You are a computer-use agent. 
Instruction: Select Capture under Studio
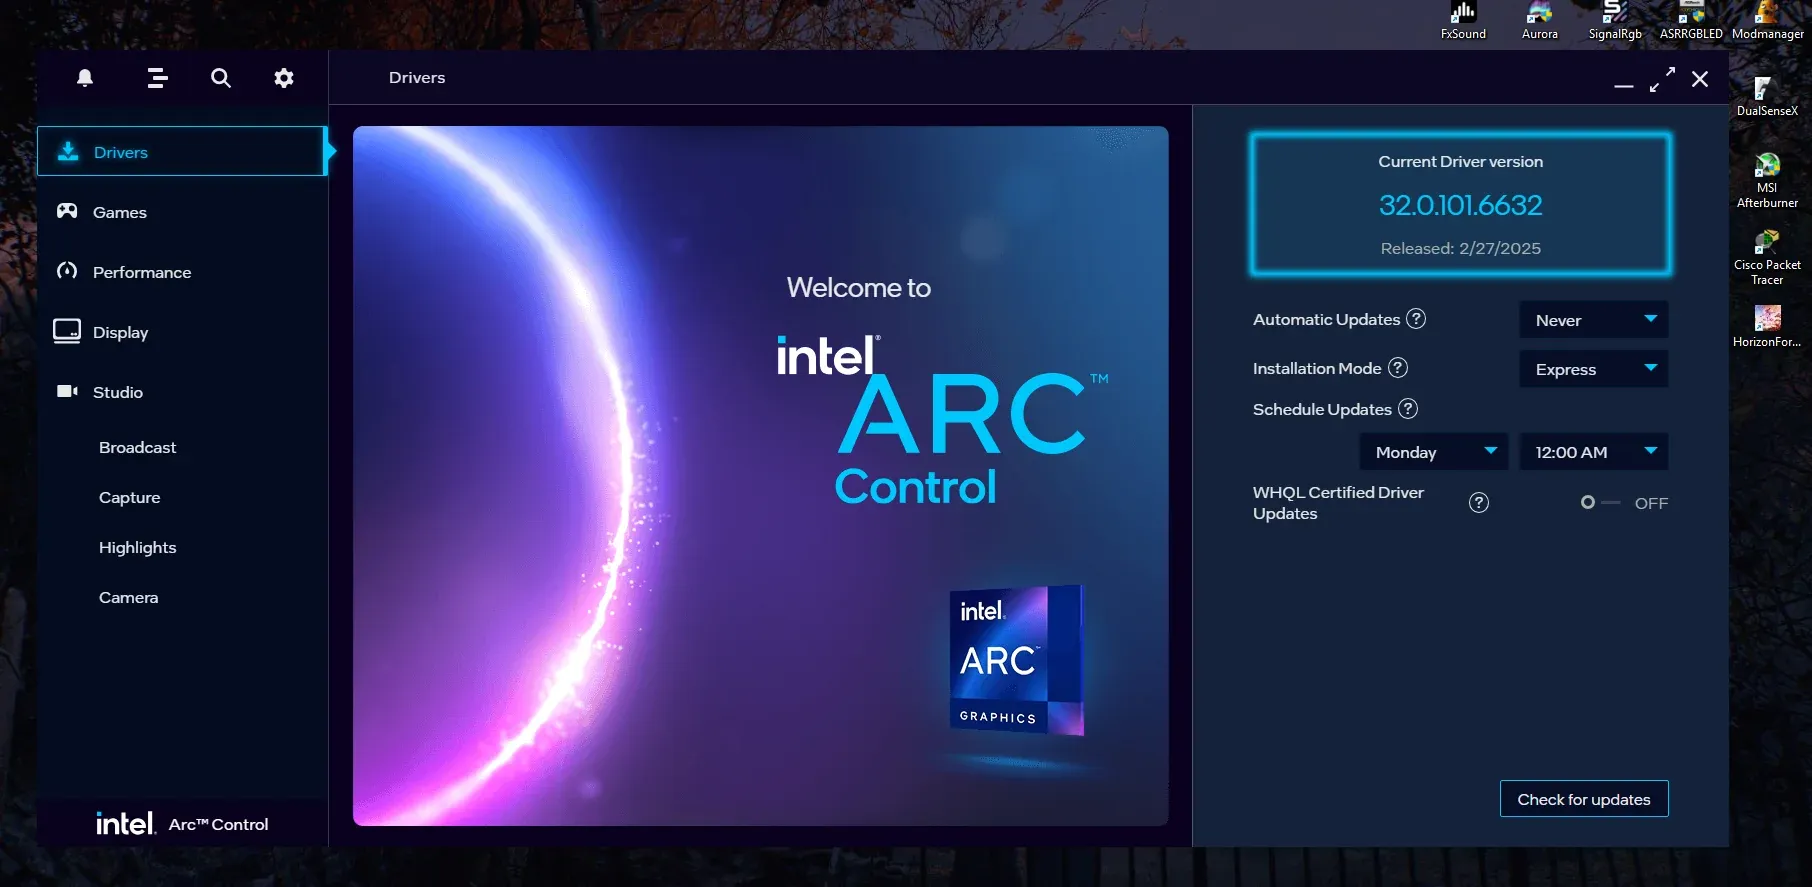[x=129, y=497]
